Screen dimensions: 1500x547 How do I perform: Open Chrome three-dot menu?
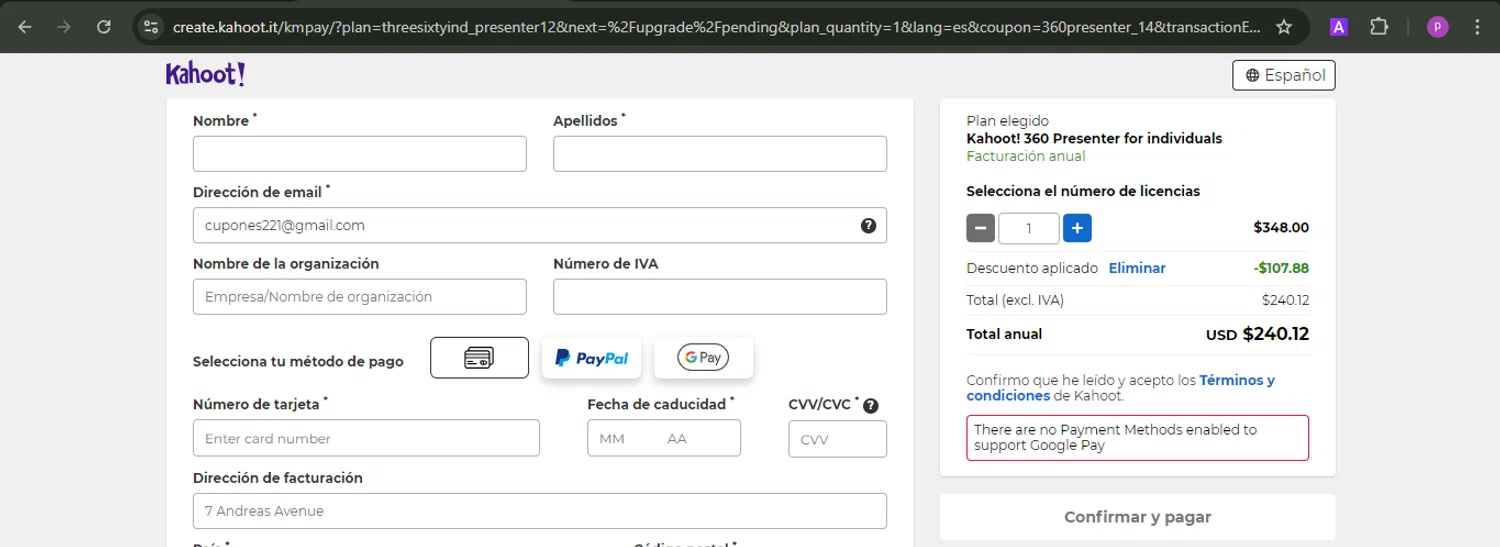click(x=1477, y=27)
